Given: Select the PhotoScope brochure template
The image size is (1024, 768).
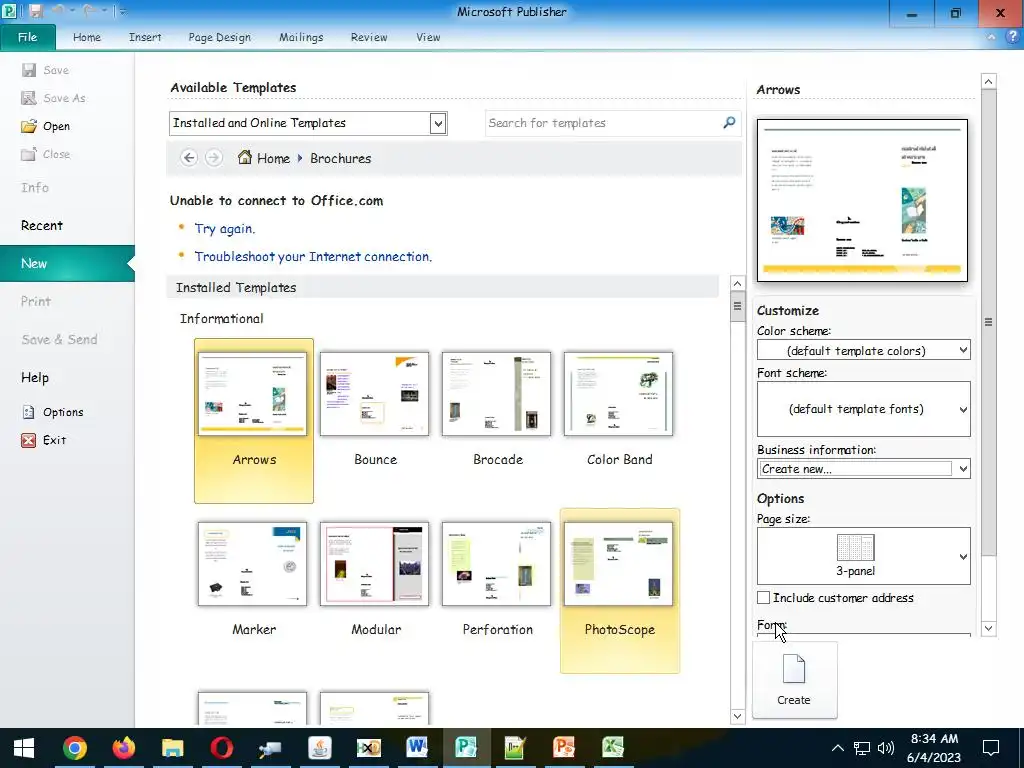Looking at the screenshot, I should tap(620, 590).
